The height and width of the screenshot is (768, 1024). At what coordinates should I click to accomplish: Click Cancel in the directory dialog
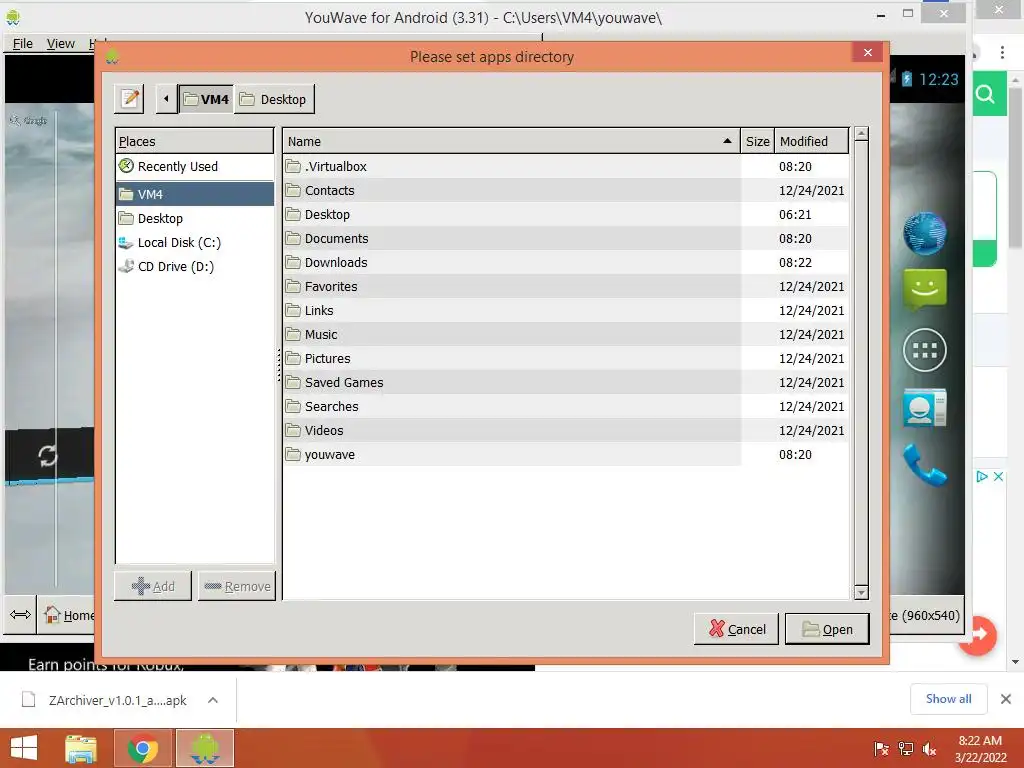point(737,629)
